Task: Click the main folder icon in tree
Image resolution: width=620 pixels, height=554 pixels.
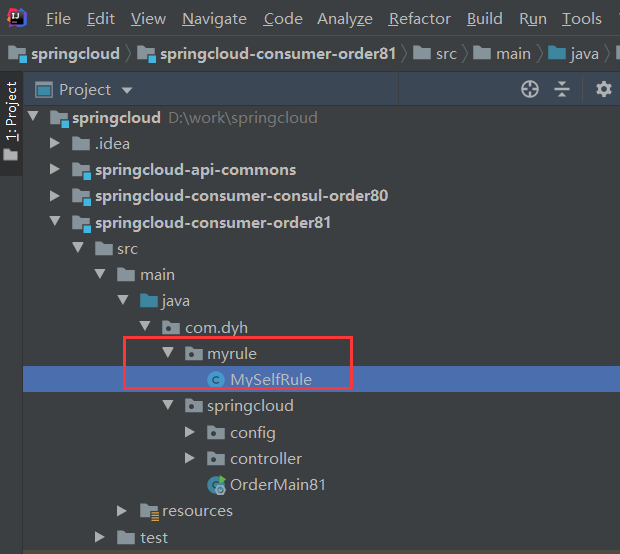Action: (x=126, y=274)
